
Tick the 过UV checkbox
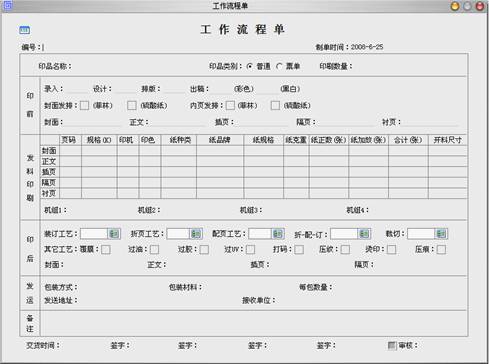click(251, 249)
